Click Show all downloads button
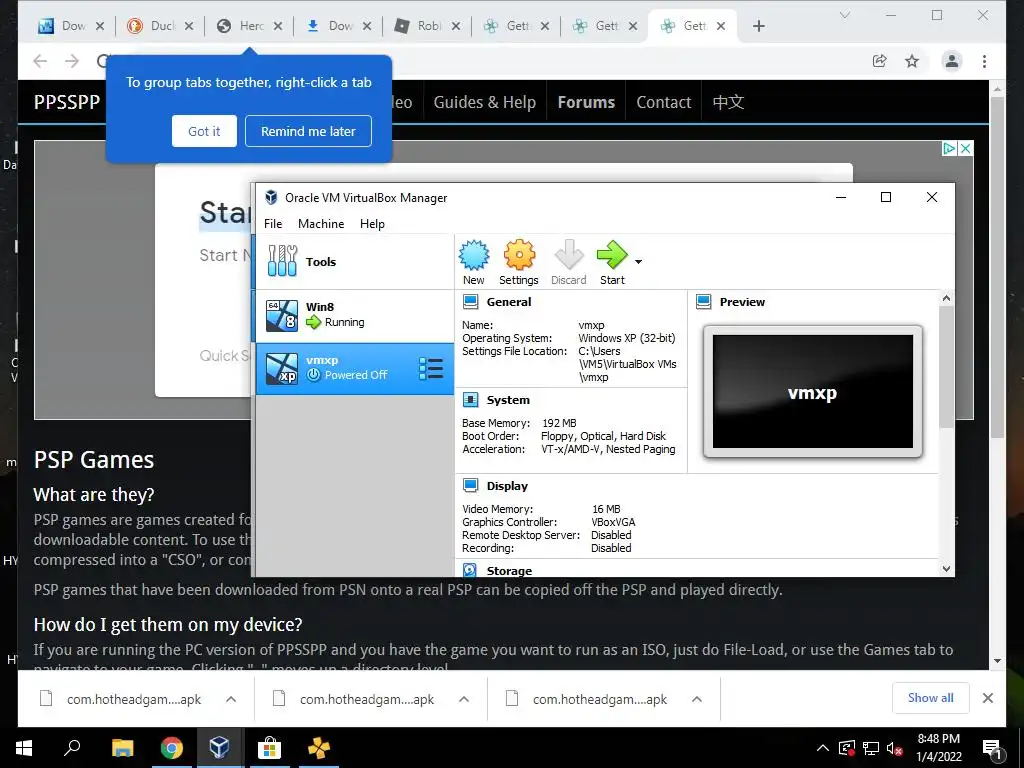The width and height of the screenshot is (1024, 768). point(930,698)
